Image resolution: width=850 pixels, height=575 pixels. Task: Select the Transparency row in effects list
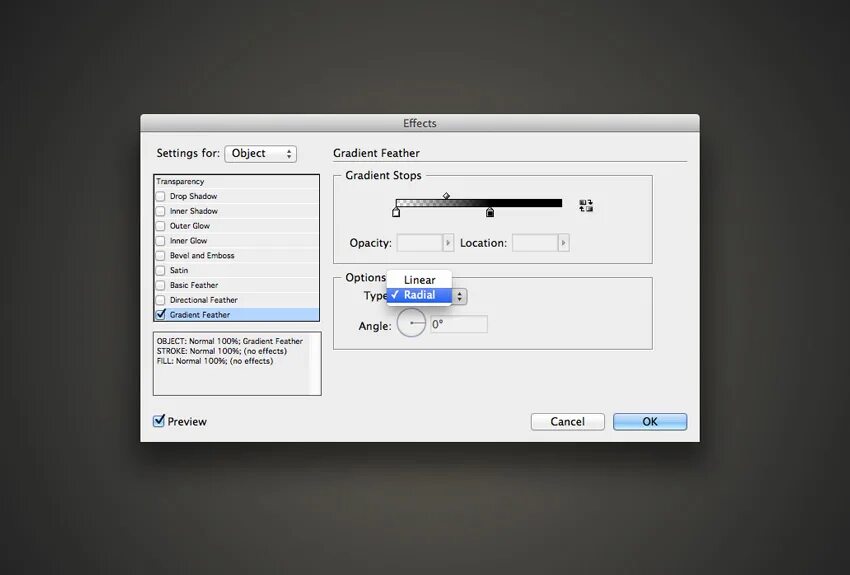coord(237,182)
